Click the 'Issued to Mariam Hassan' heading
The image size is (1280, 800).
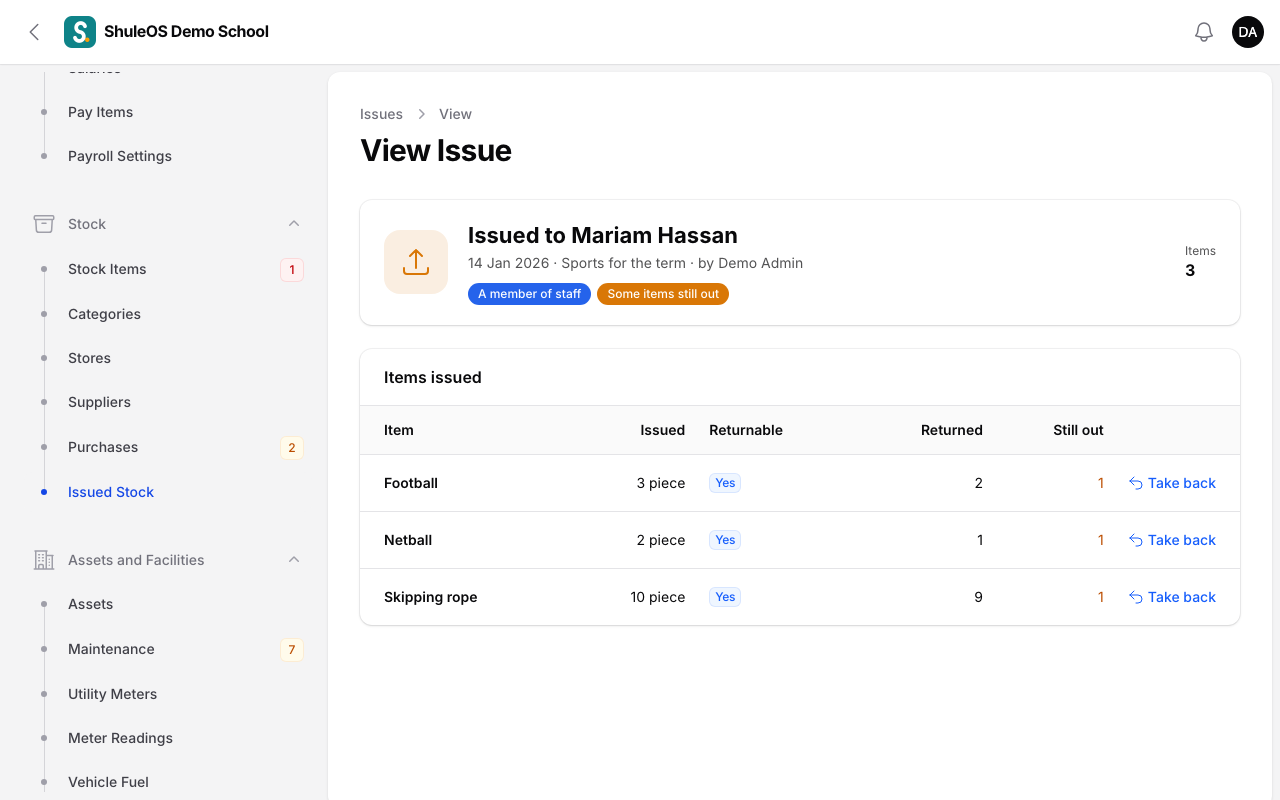603,235
